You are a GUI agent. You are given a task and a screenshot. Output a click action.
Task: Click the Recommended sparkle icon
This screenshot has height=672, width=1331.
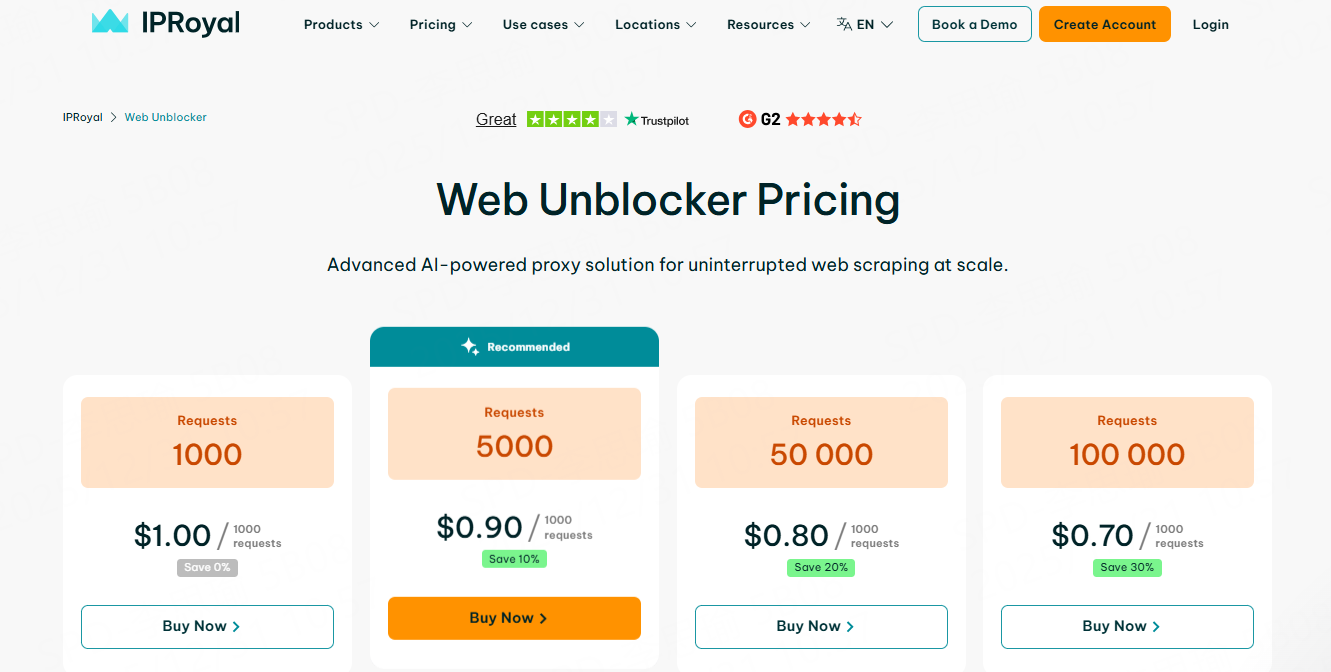click(x=470, y=347)
